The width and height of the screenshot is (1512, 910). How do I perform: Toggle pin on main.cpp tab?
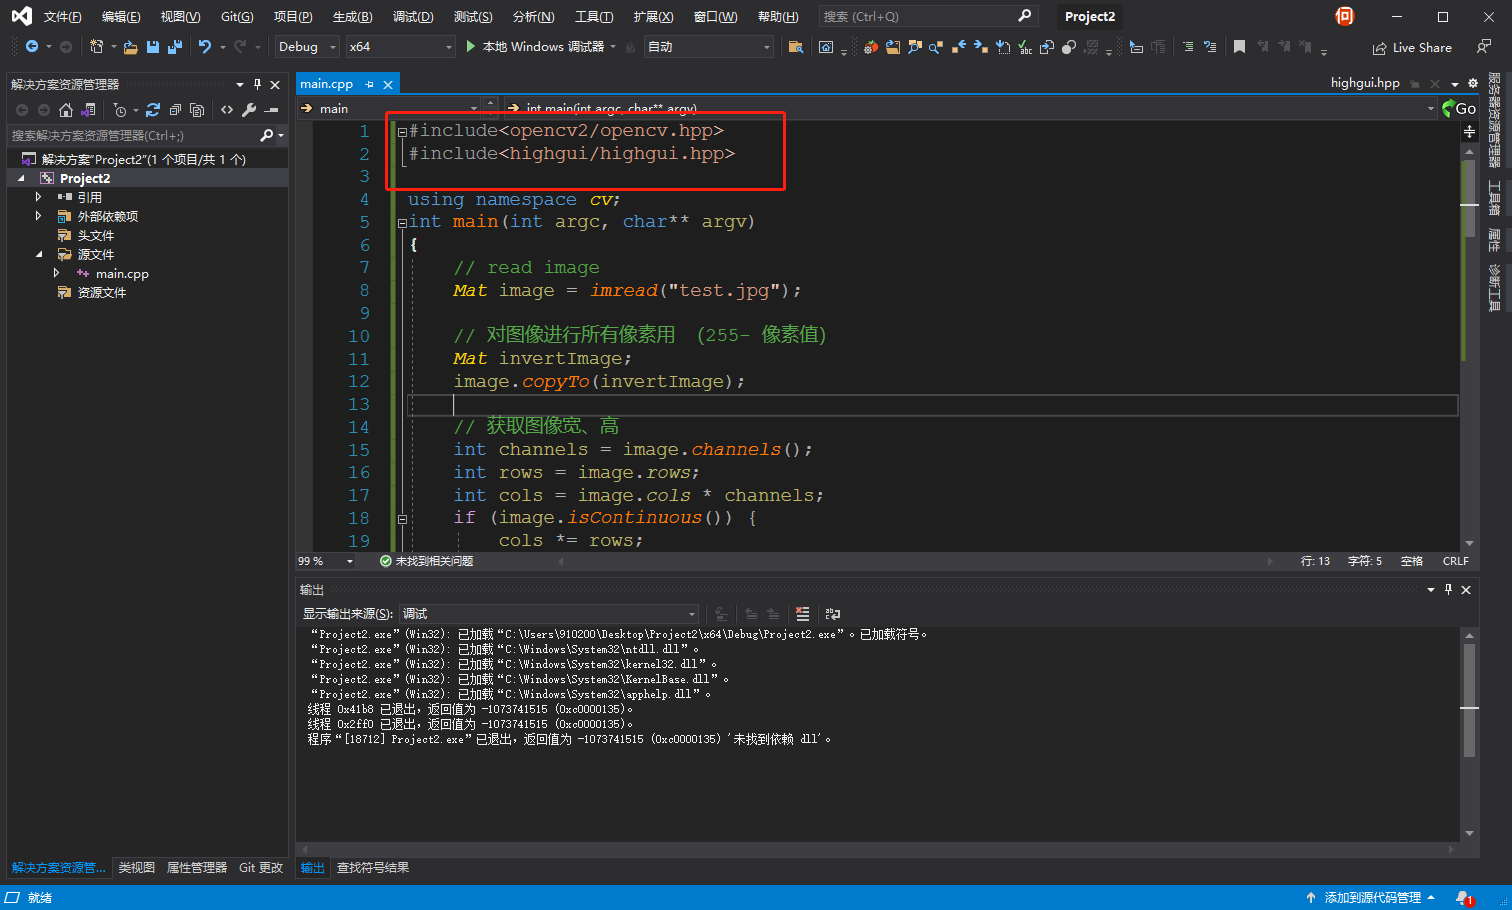coord(369,85)
